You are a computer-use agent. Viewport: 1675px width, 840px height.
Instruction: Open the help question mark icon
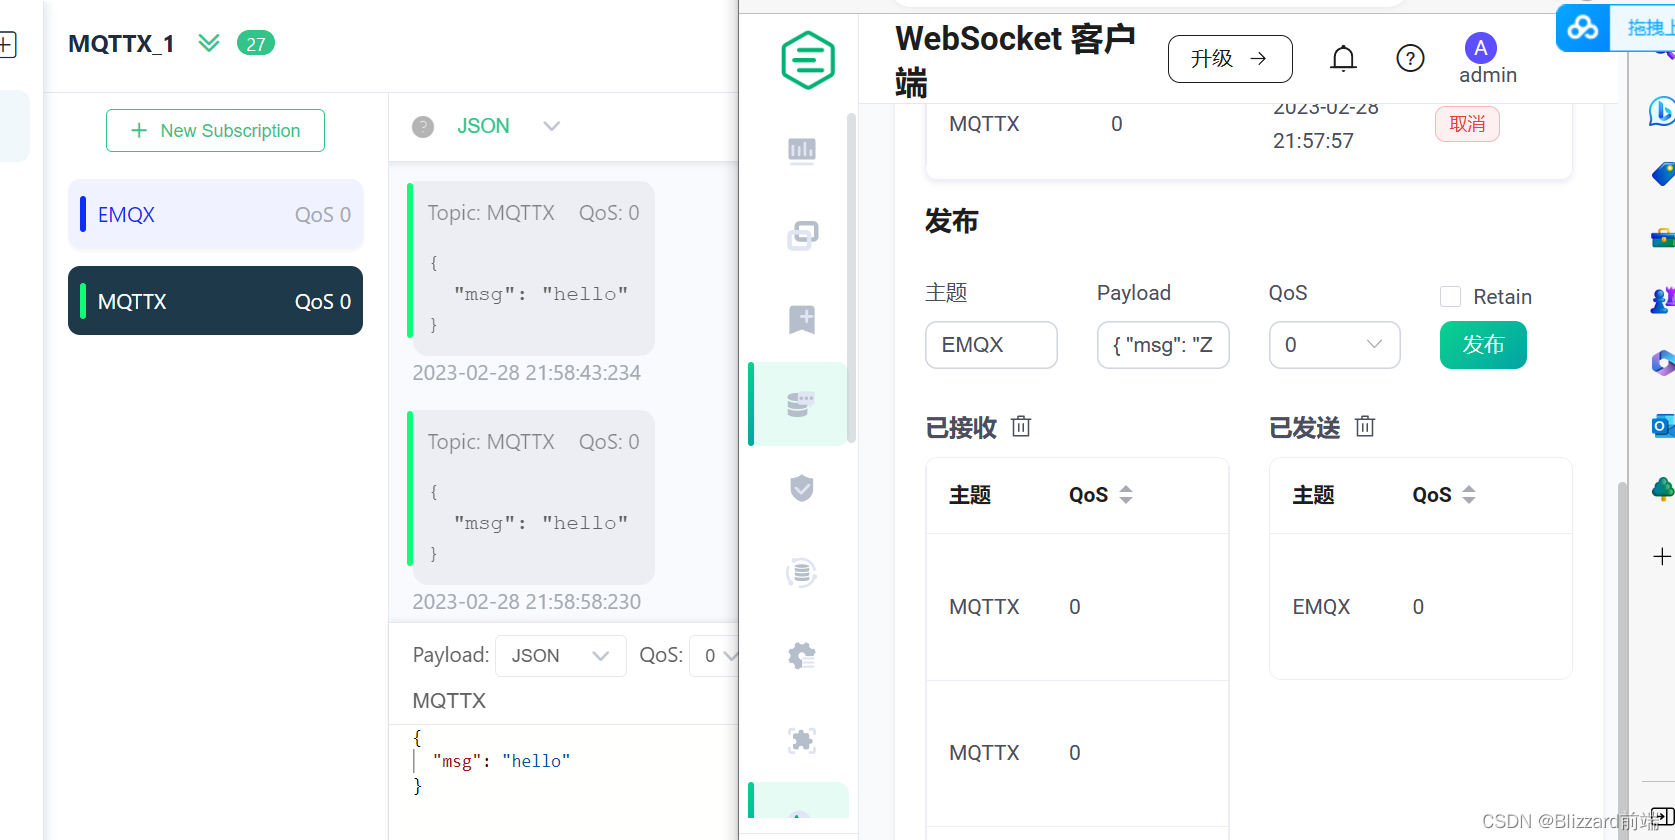coord(1410,59)
